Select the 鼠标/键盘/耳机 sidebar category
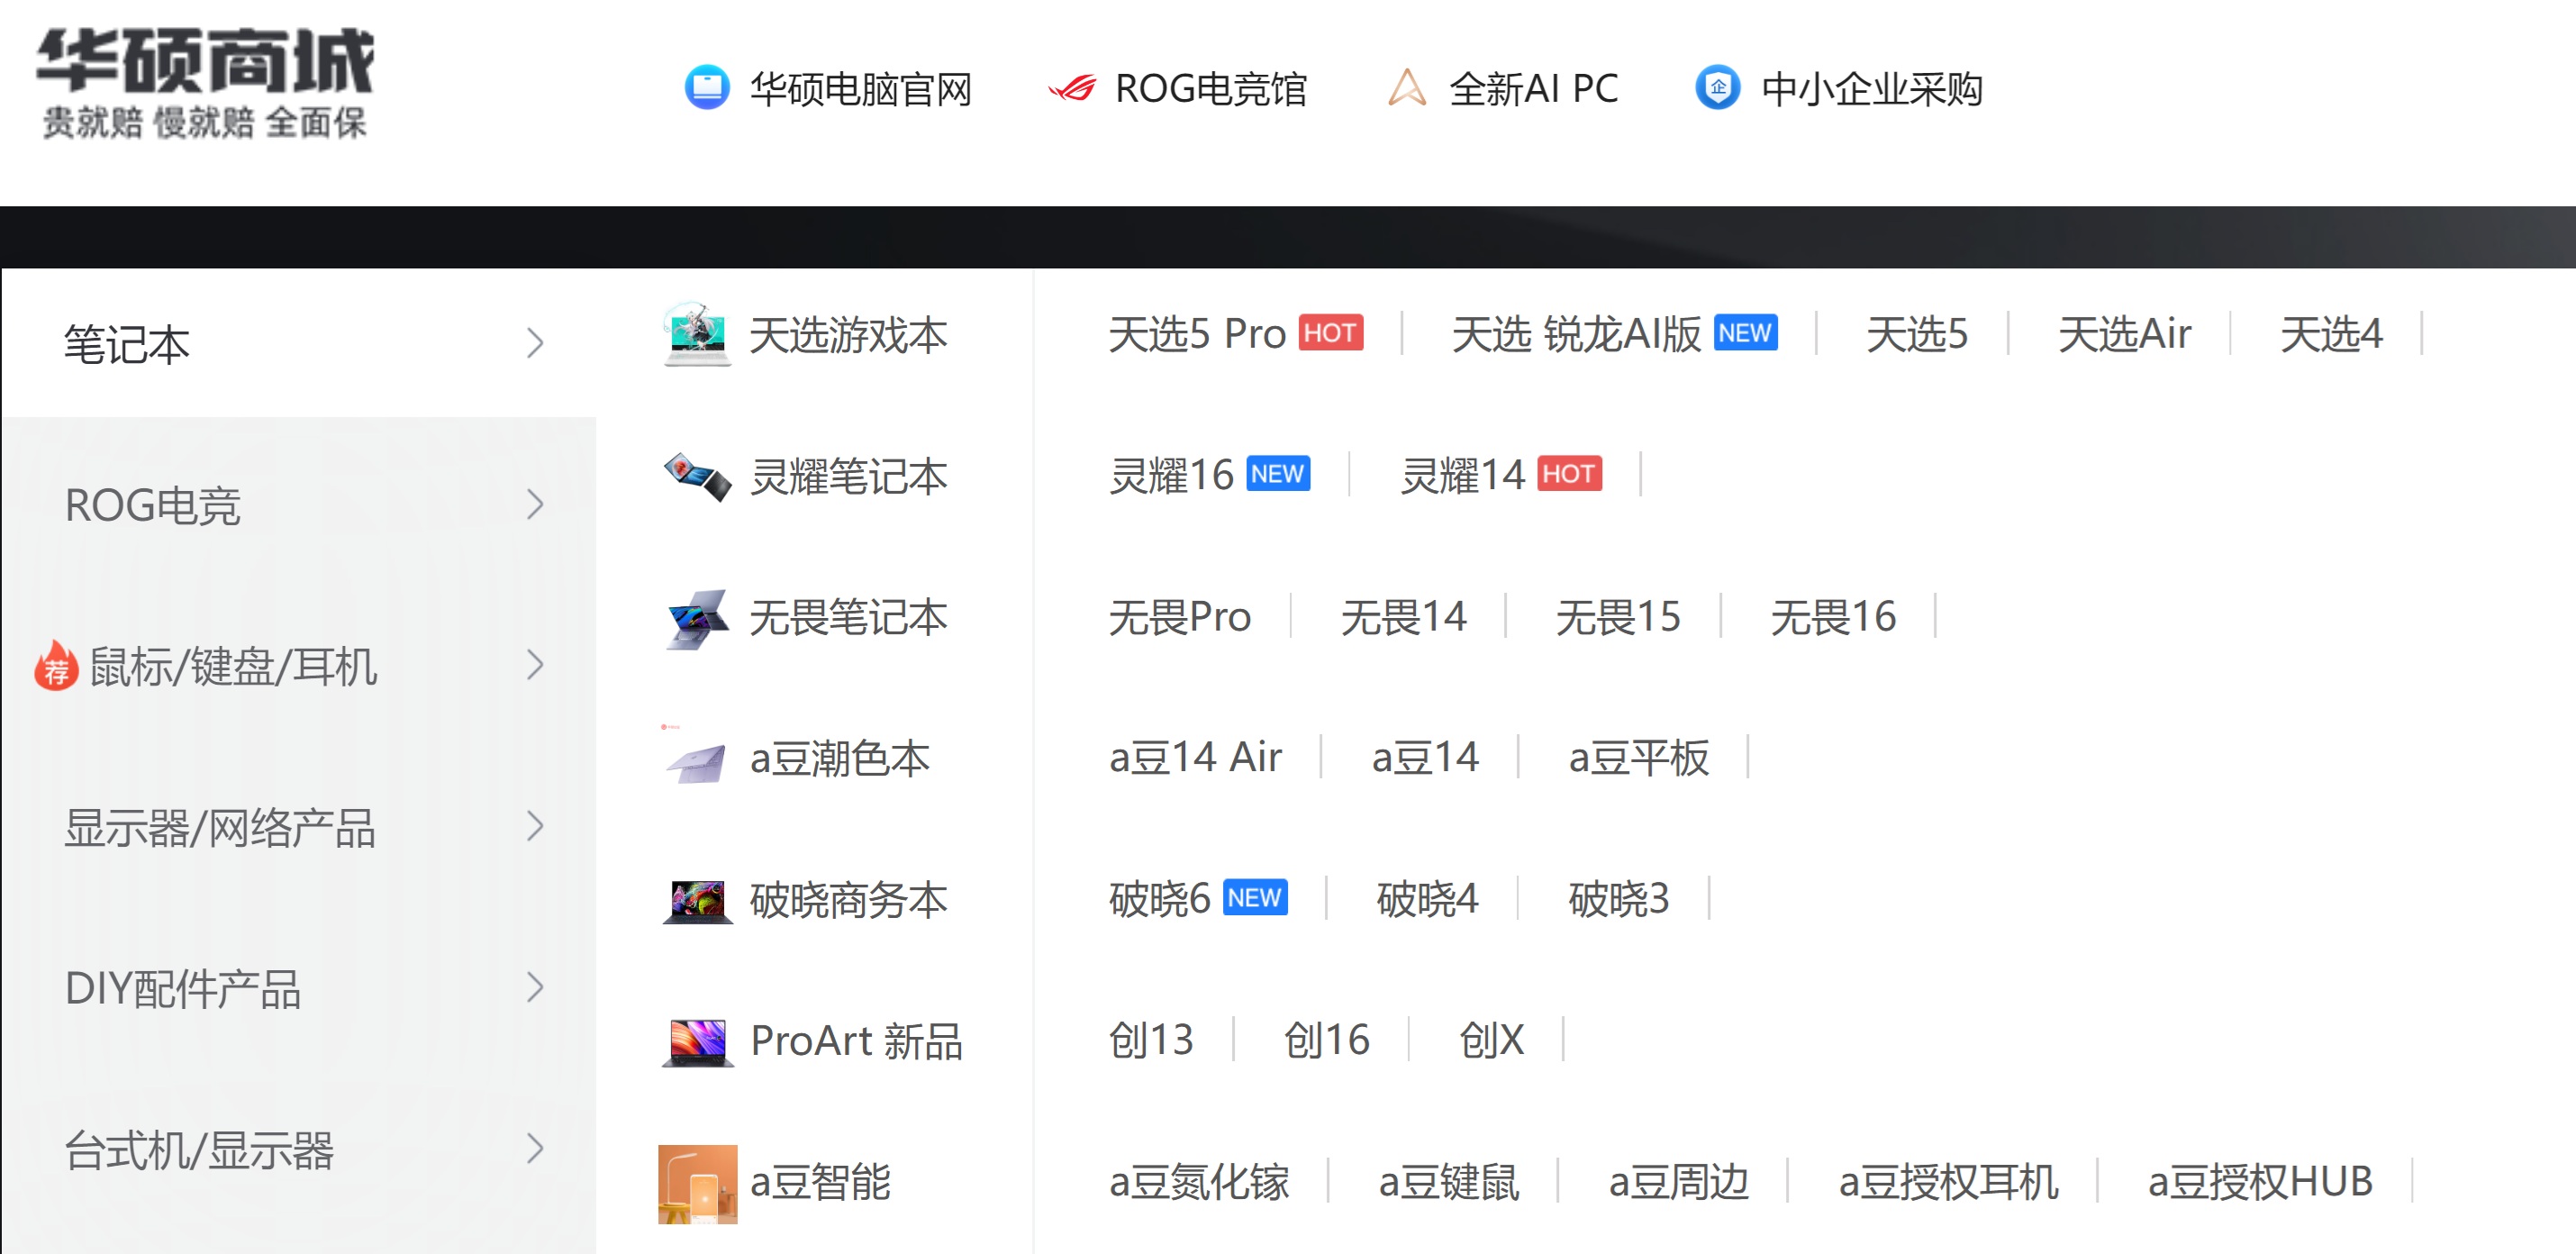2576x1254 pixels. click(299, 665)
